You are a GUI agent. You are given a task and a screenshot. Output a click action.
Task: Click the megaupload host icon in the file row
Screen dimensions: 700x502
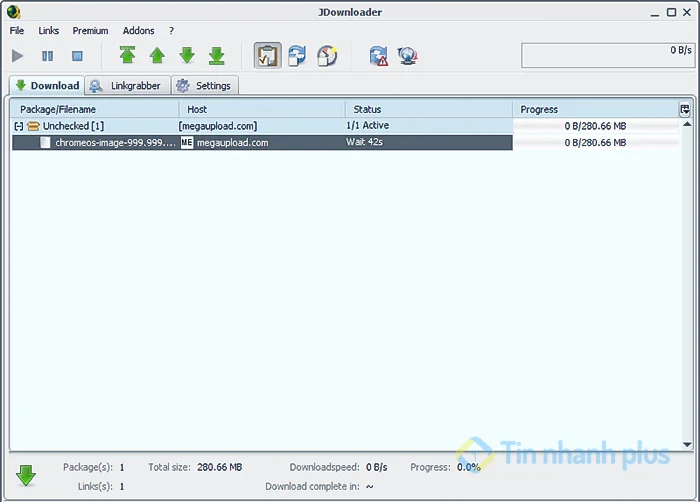point(187,142)
